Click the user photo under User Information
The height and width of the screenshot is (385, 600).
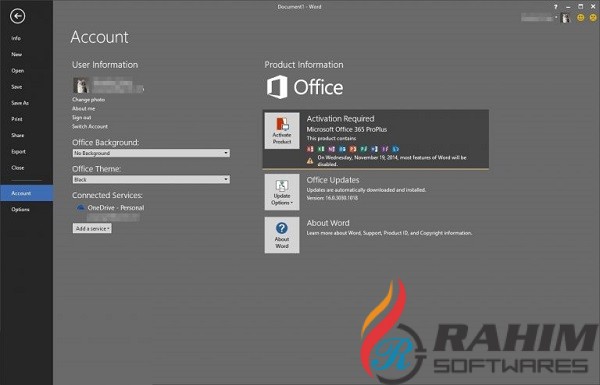point(81,85)
